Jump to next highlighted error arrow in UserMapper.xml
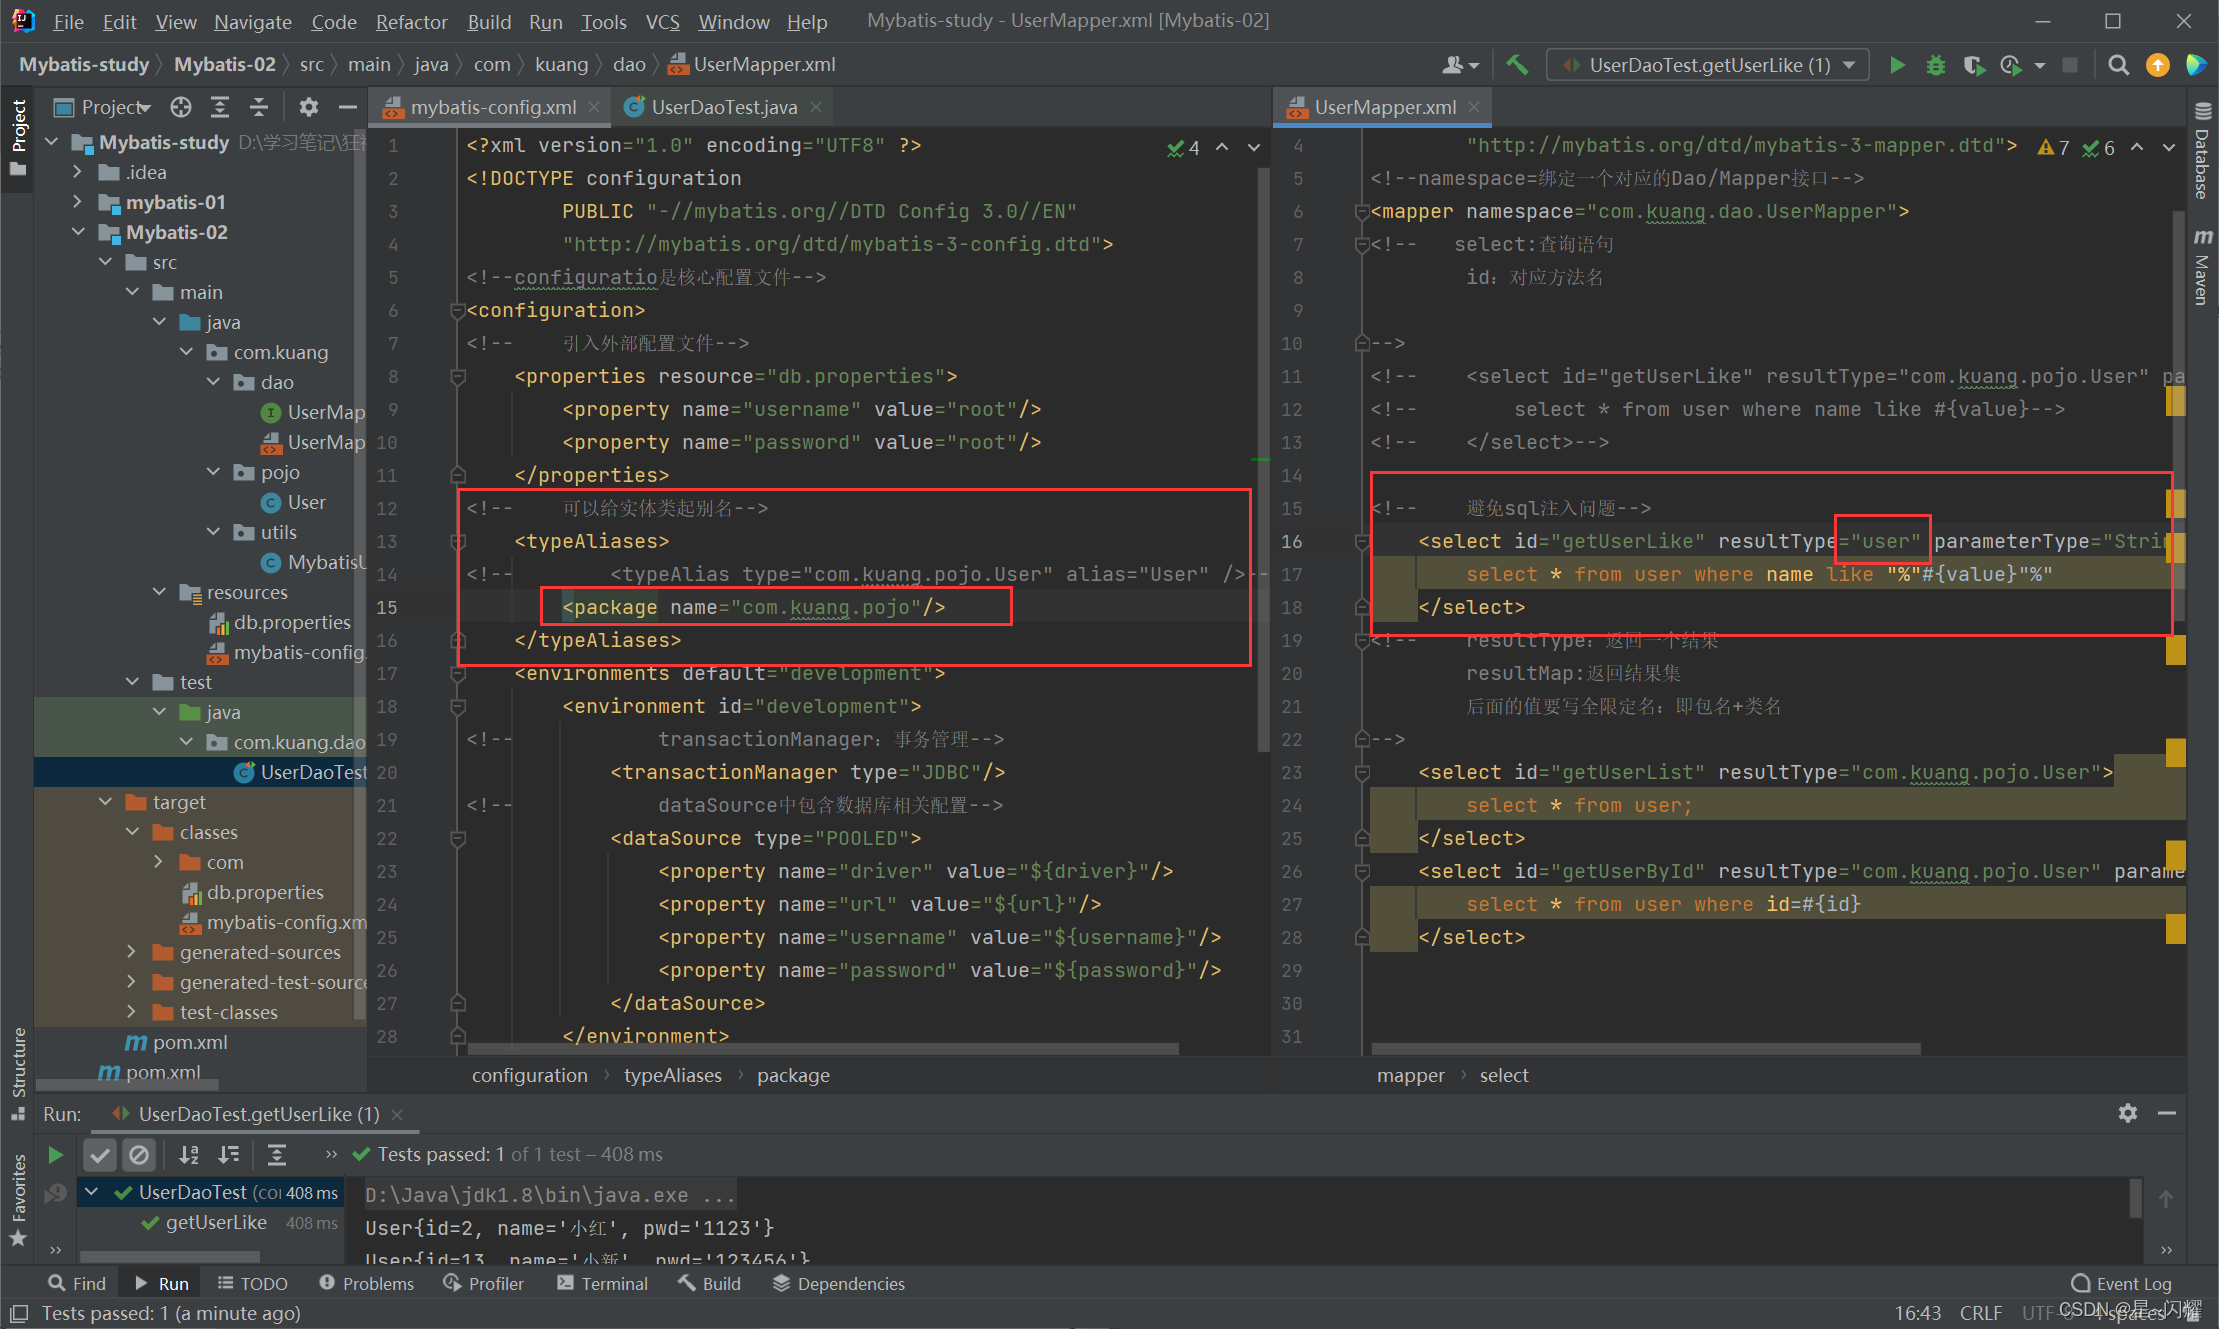The width and height of the screenshot is (2219, 1329). (x=2168, y=148)
